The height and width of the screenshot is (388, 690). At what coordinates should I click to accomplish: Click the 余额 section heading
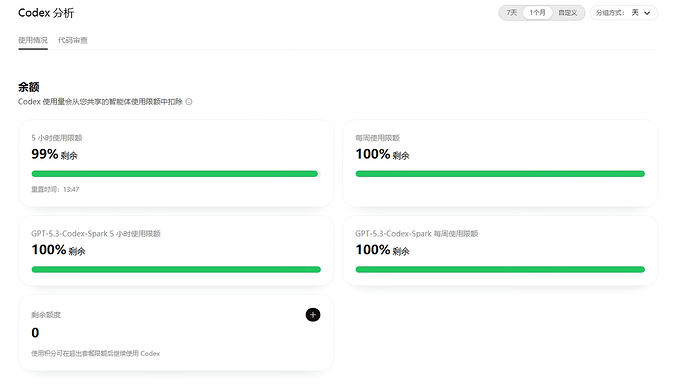pyautogui.click(x=29, y=87)
